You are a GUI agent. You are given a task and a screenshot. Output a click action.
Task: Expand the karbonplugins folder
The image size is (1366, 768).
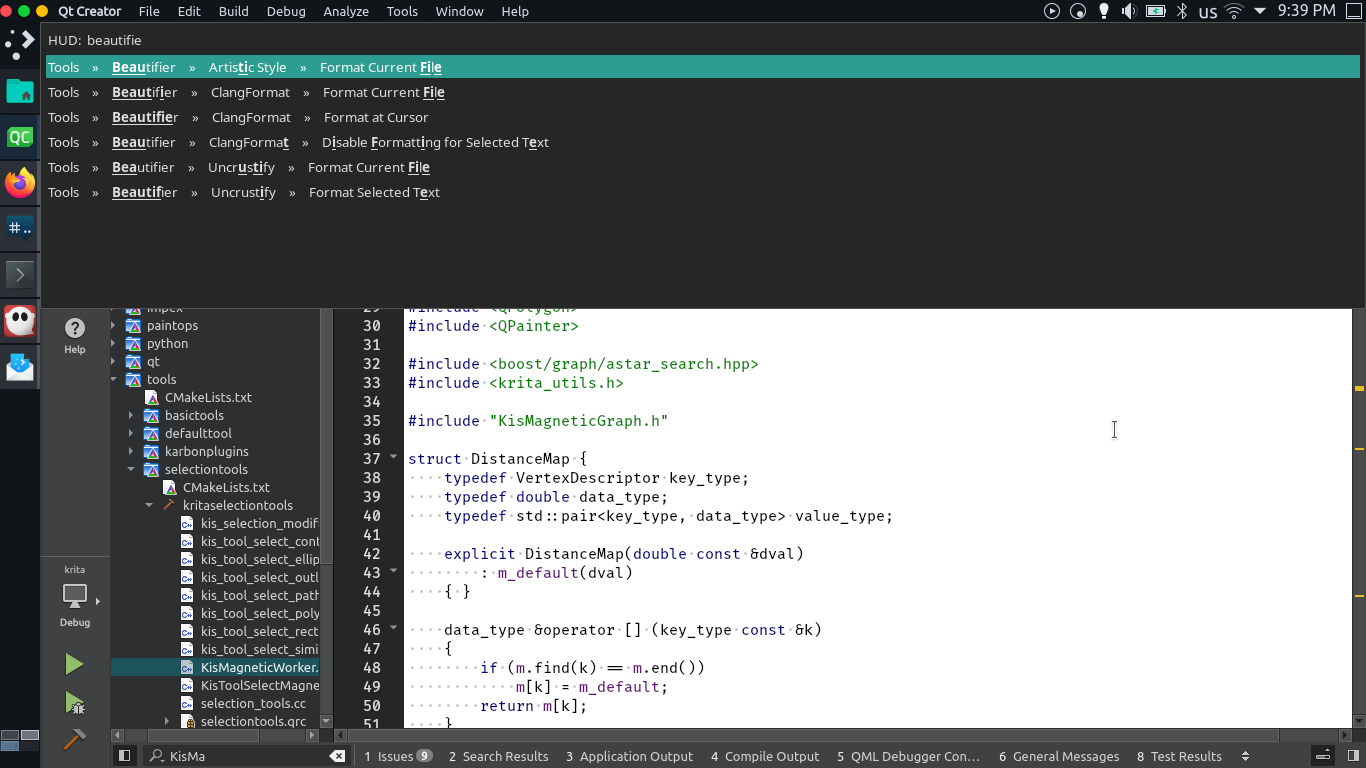pos(131,452)
